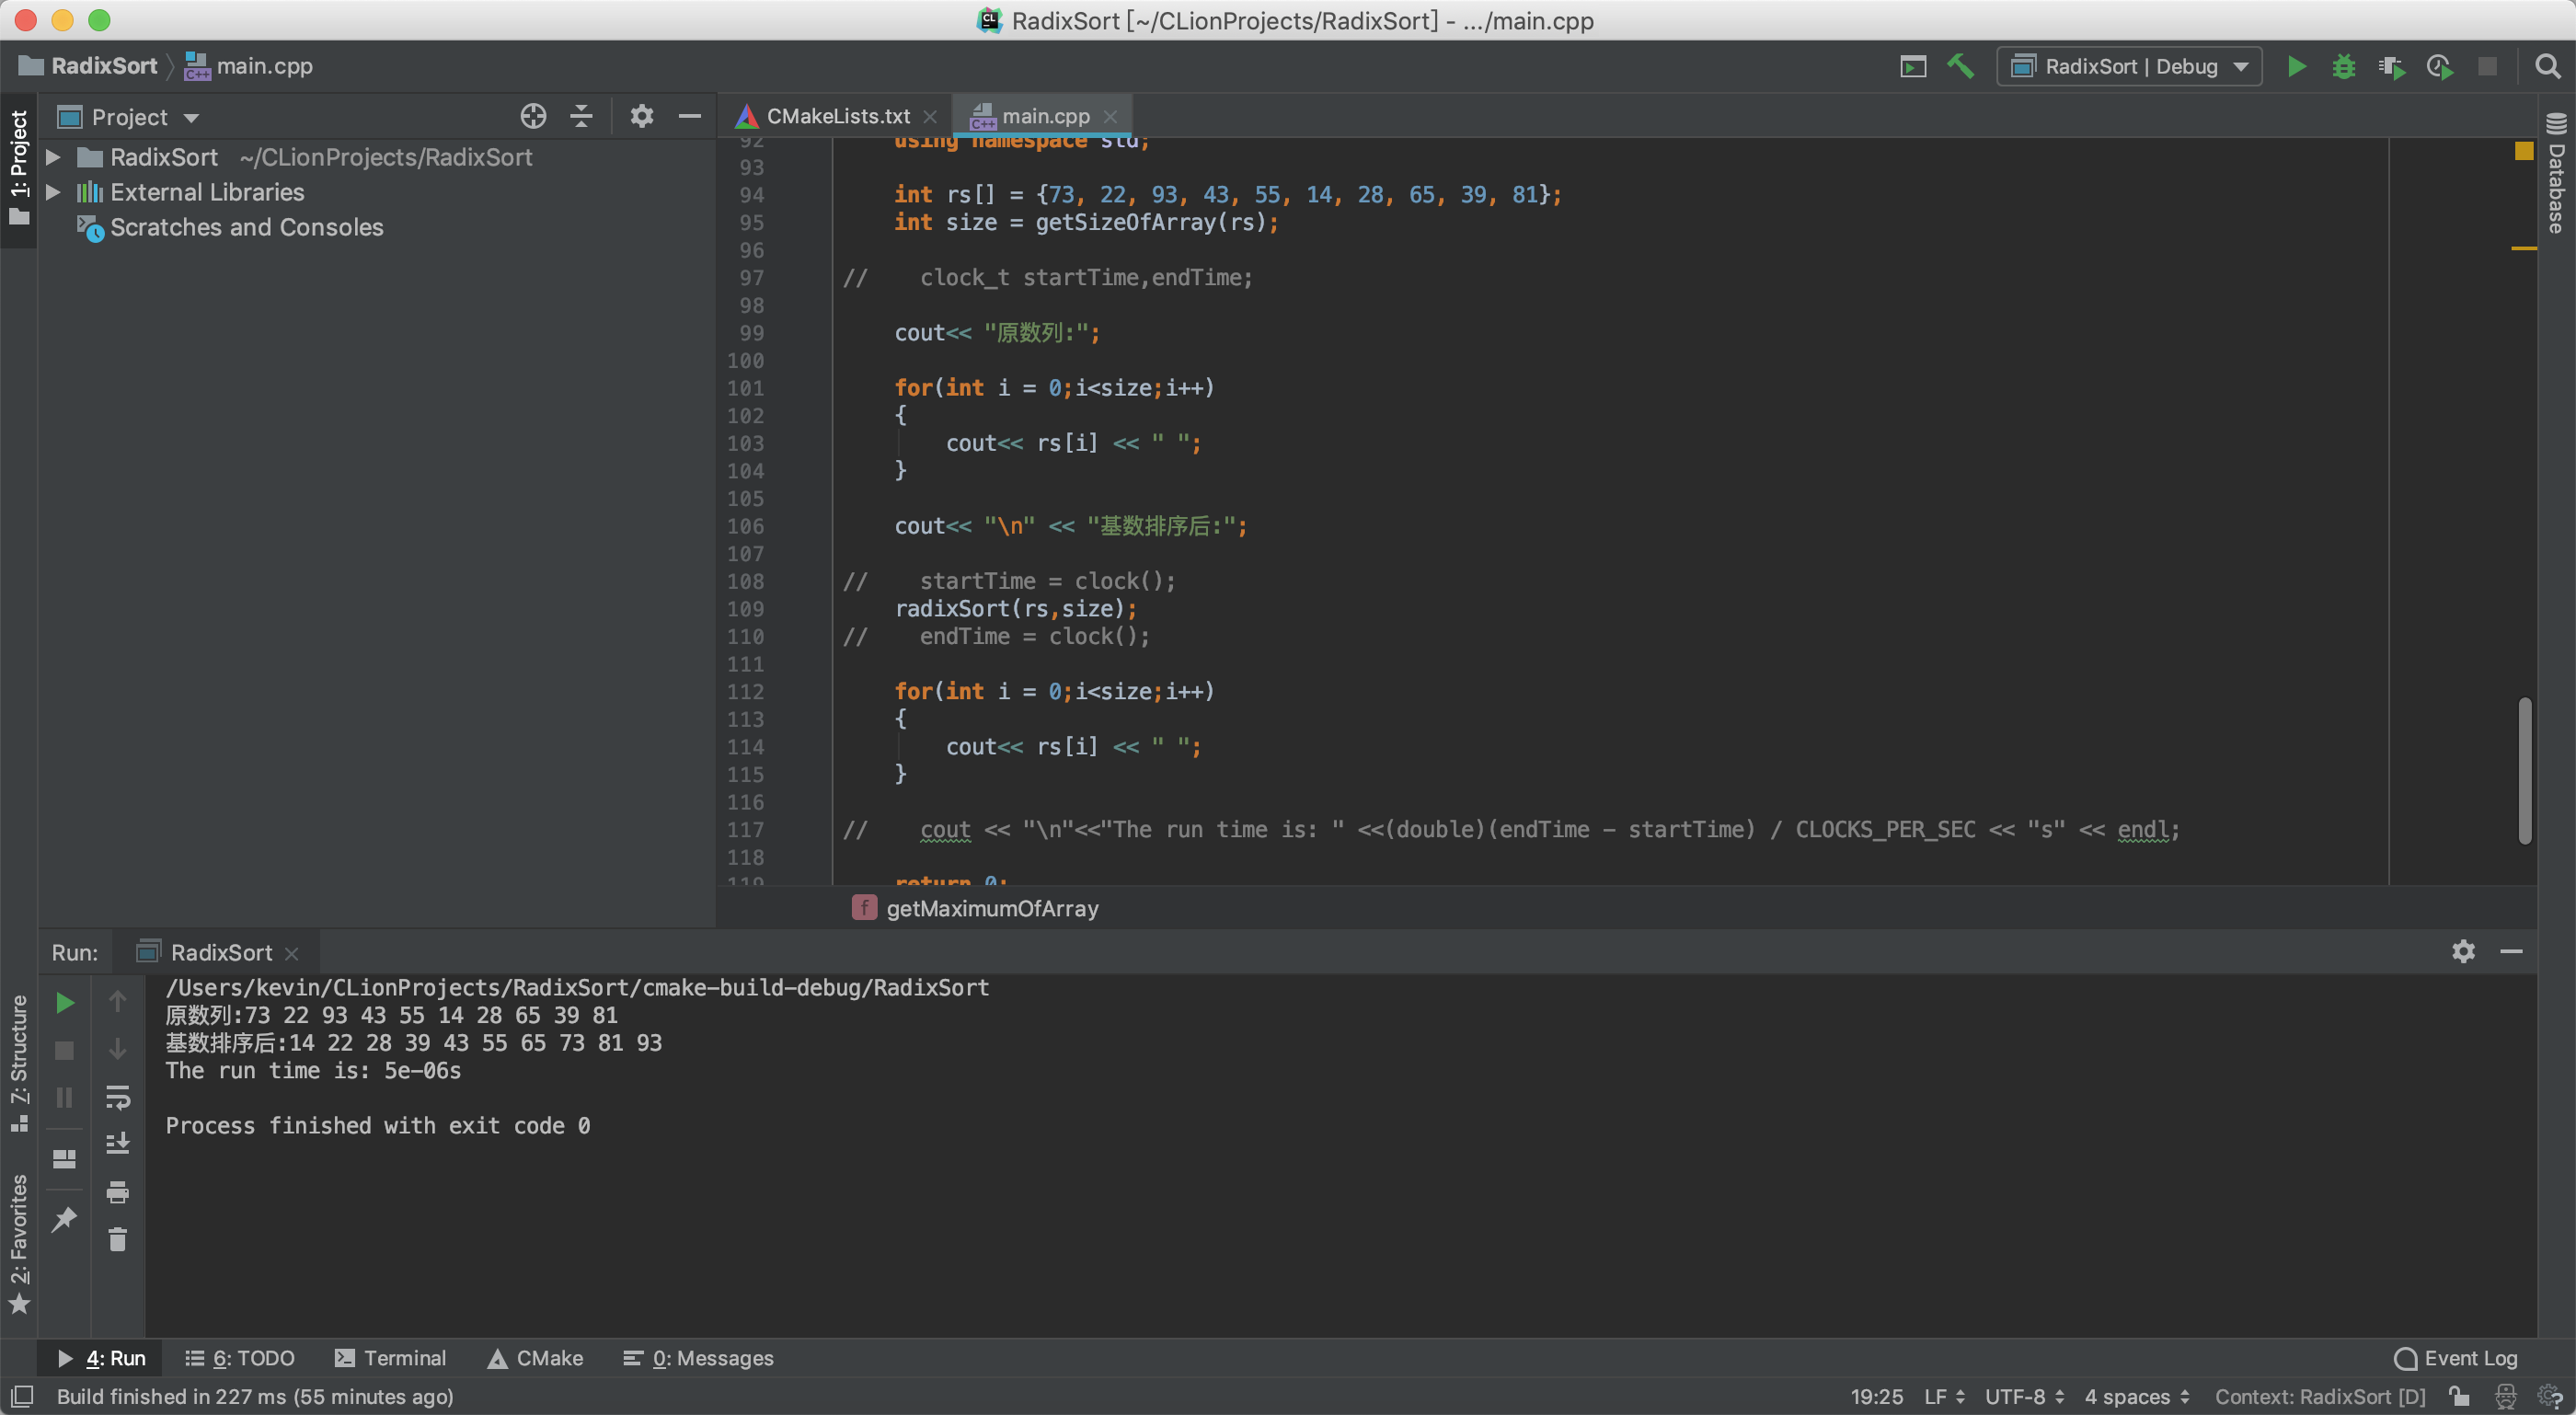Rerun the program in the Run panel
The image size is (2576, 1415).
pyautogui.click(x=65, y=1003)
